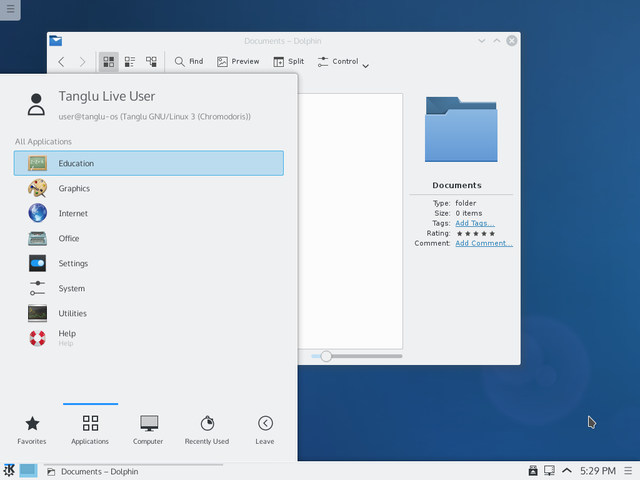640x480 pixels.
Task: Open the desktop toolbox menu button
Action: pos(10,9)
